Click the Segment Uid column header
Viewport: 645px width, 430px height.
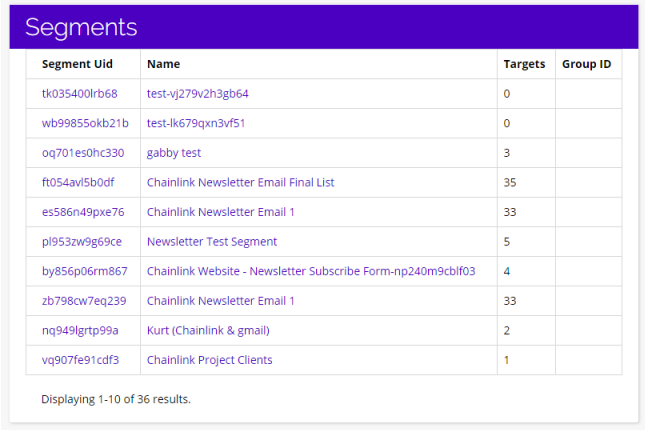coord(77,64)
